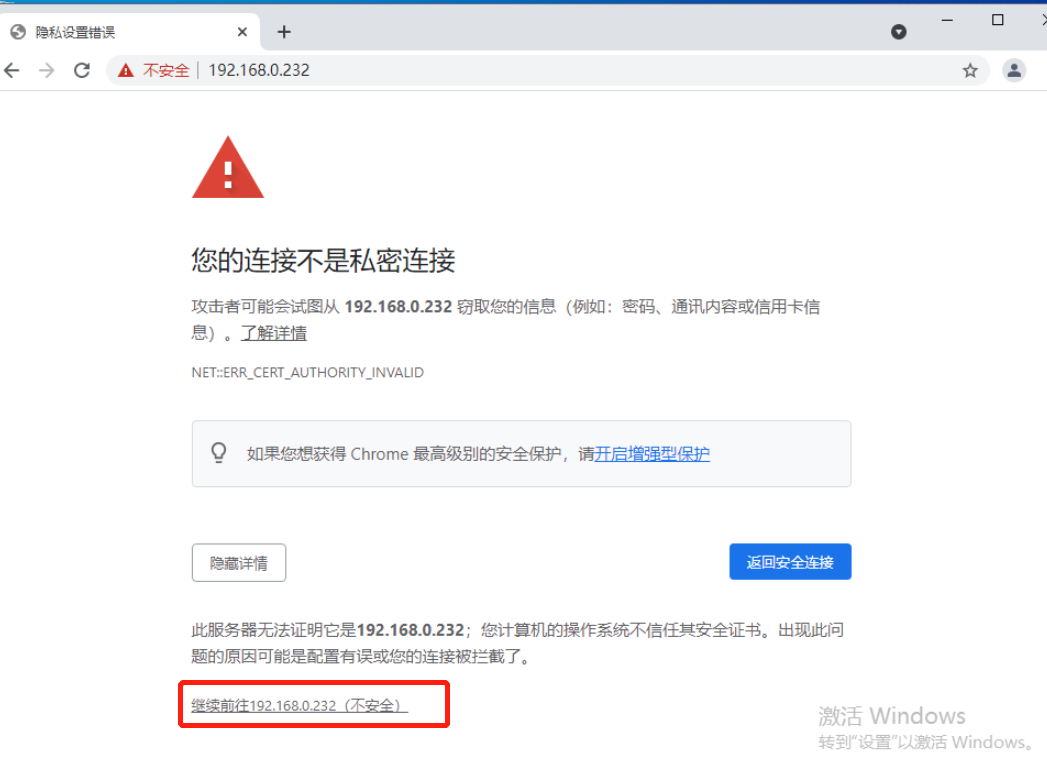The image size is (1047, 764).
Task: Click the lightbulb icon in tip box
Action: 219,453
